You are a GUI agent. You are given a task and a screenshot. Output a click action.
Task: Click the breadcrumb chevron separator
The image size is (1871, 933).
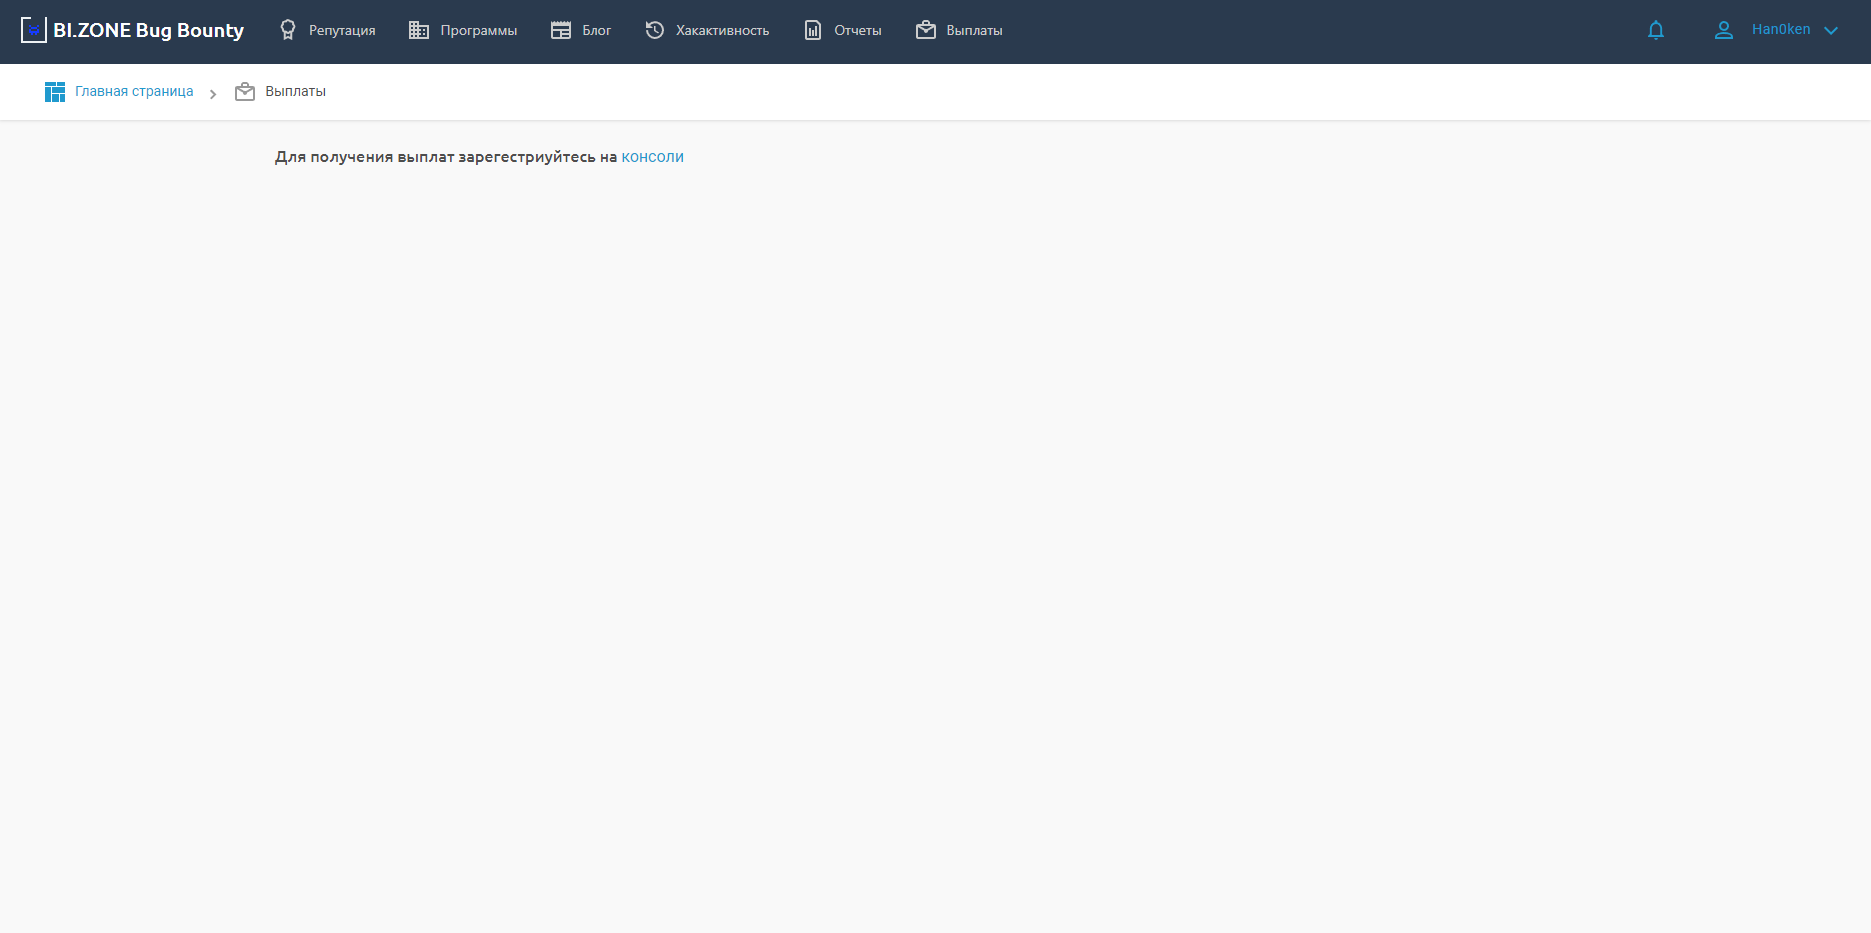point(213,94)
